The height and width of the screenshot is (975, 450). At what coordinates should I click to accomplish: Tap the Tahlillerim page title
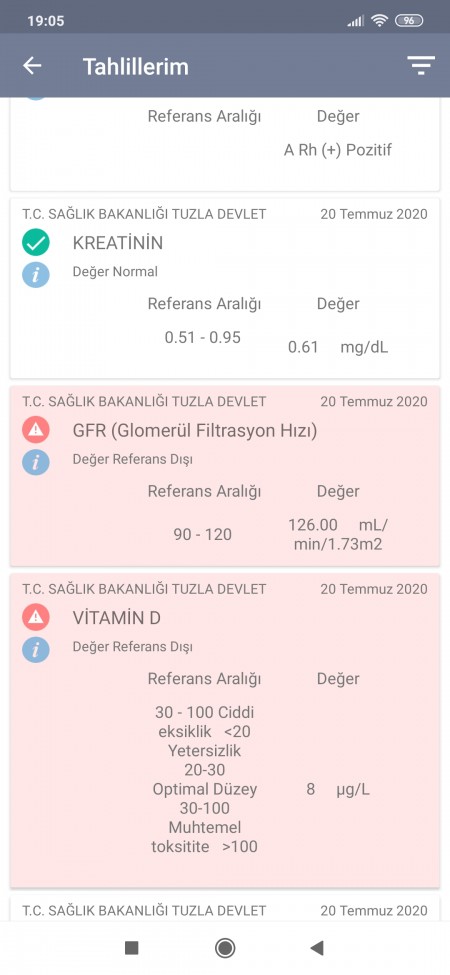135,67
